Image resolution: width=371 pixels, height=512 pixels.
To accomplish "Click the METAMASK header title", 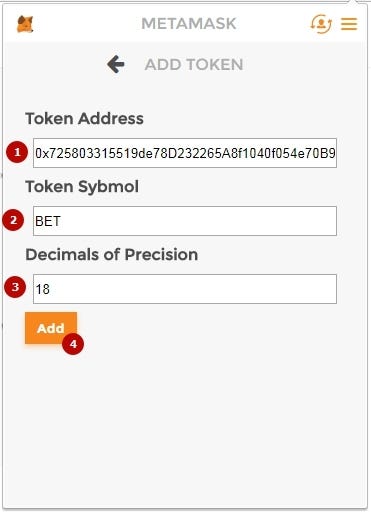I will pyautogui.click(x=189, y=24).
